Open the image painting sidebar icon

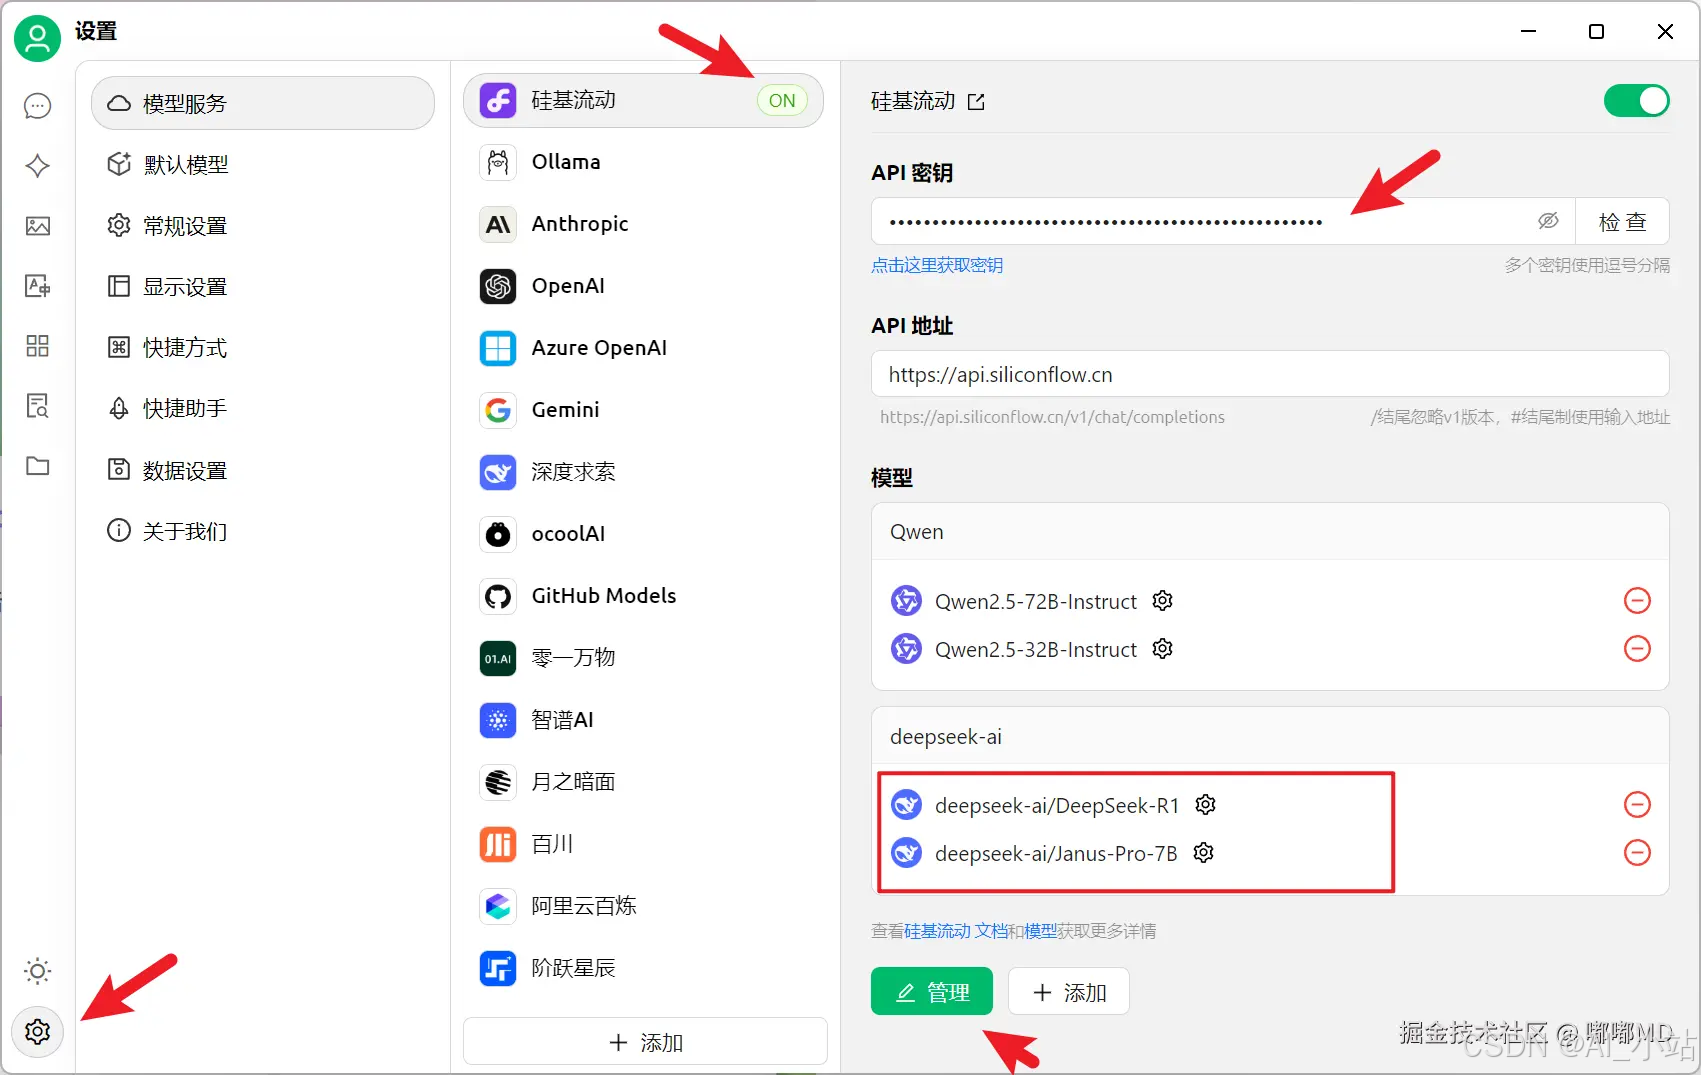pyautogui.click(x=38, y=226)
